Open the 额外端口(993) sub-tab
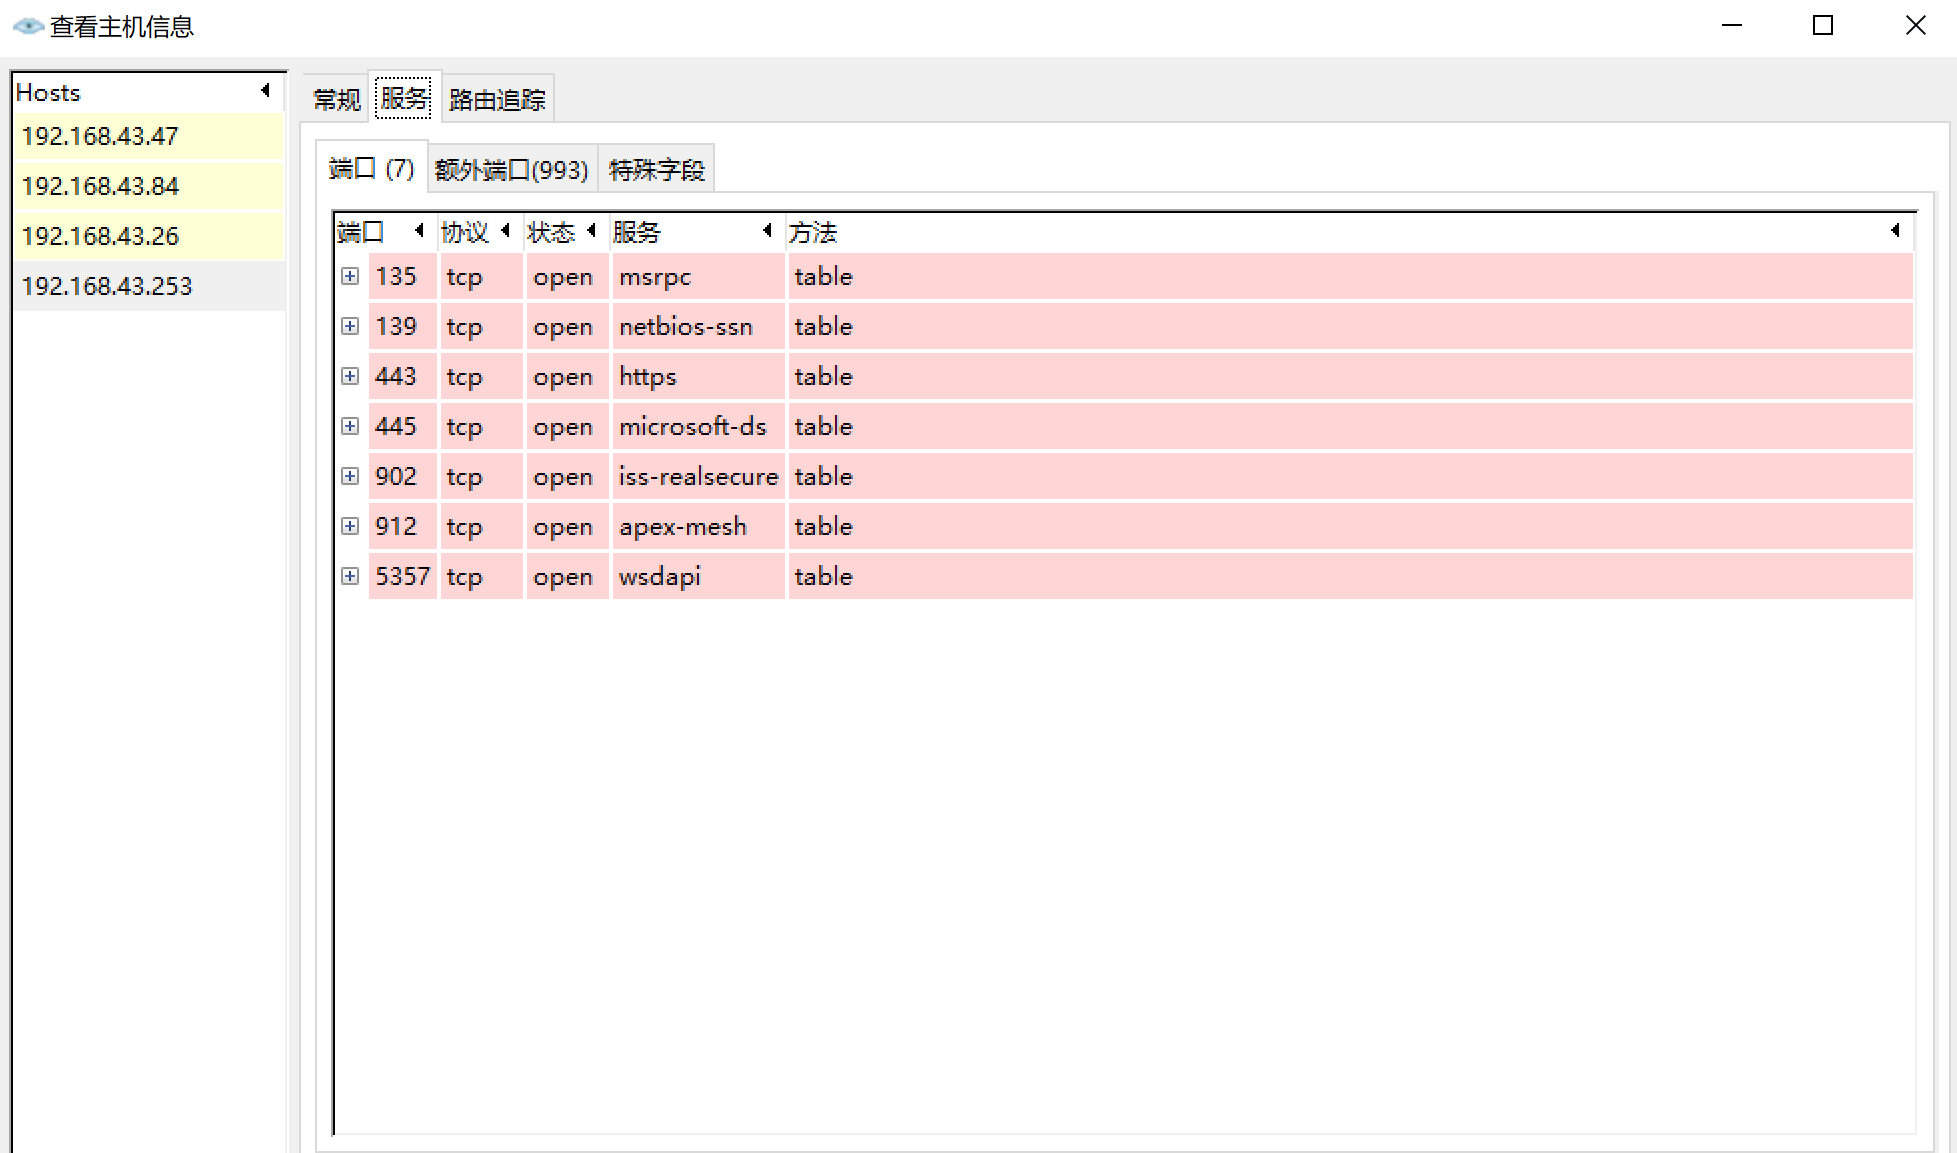This screenshot has width=1957, height=1153. point(511,170)
